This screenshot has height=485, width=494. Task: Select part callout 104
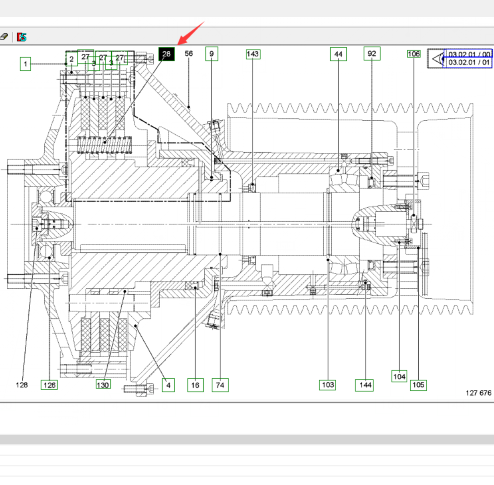pyautogui.click(x=399, y=376)
